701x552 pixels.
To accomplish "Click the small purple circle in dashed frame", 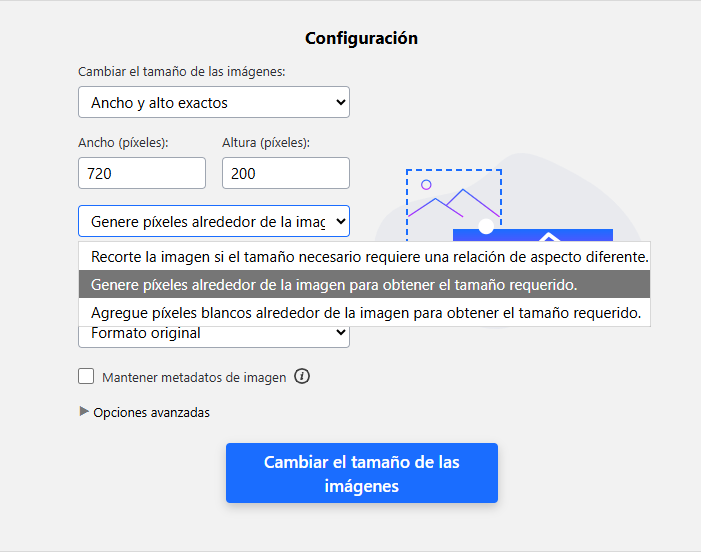I will (426, 185).
